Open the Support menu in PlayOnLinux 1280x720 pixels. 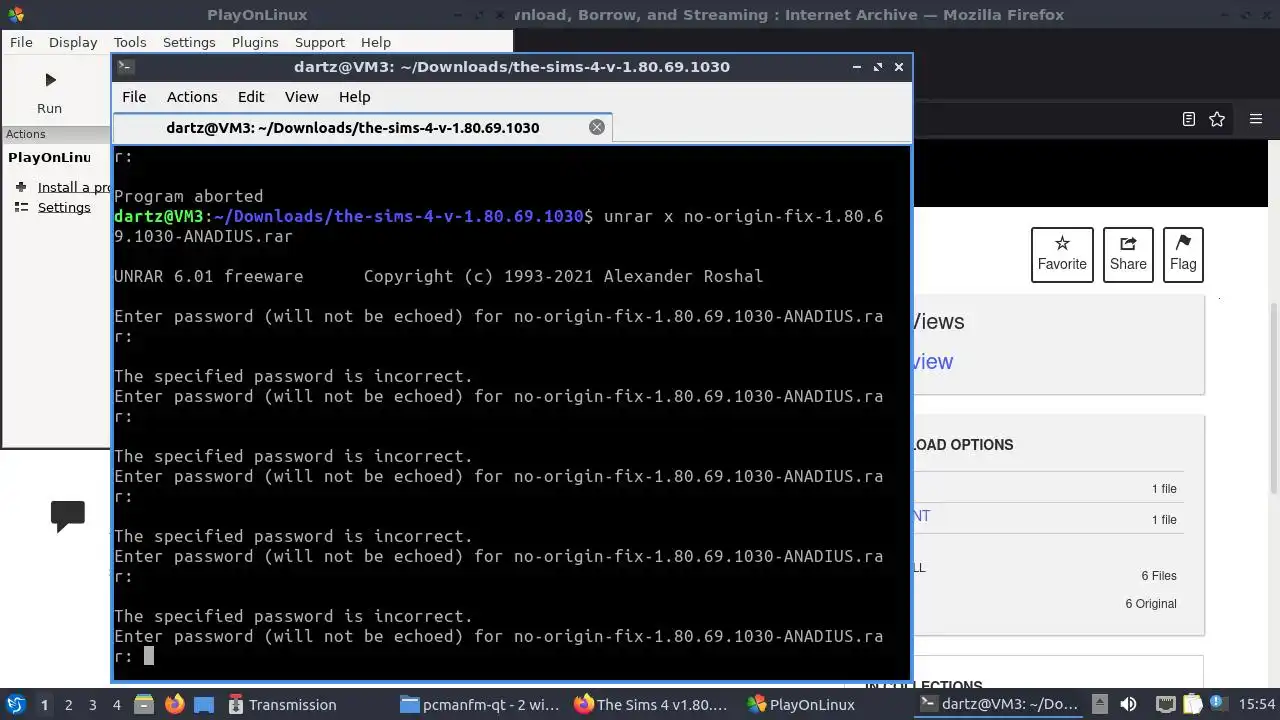click(320, 42)
